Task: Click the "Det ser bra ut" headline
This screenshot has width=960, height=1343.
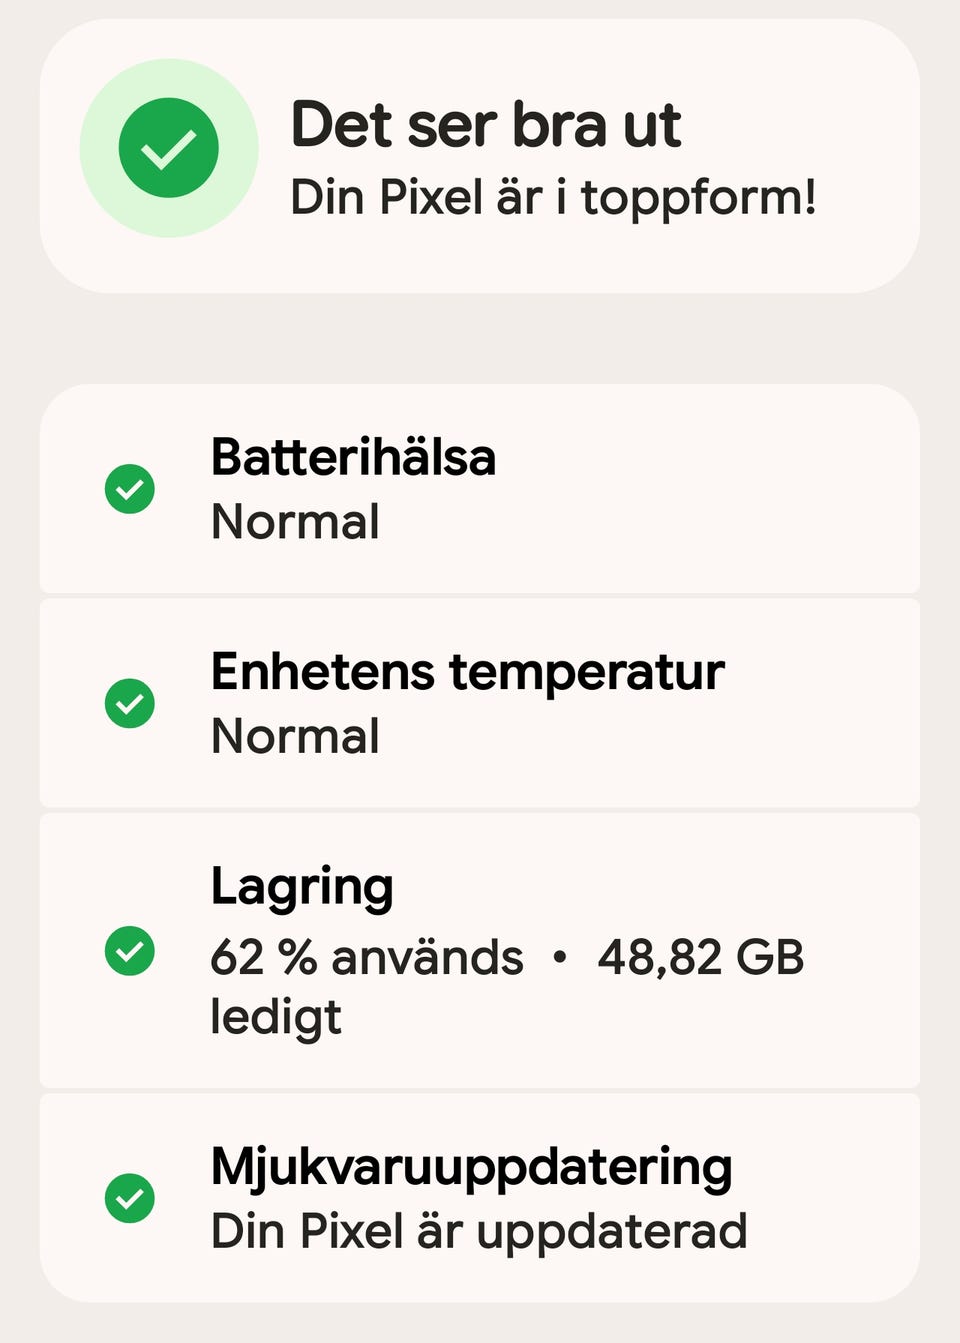Action: (486, 125)
